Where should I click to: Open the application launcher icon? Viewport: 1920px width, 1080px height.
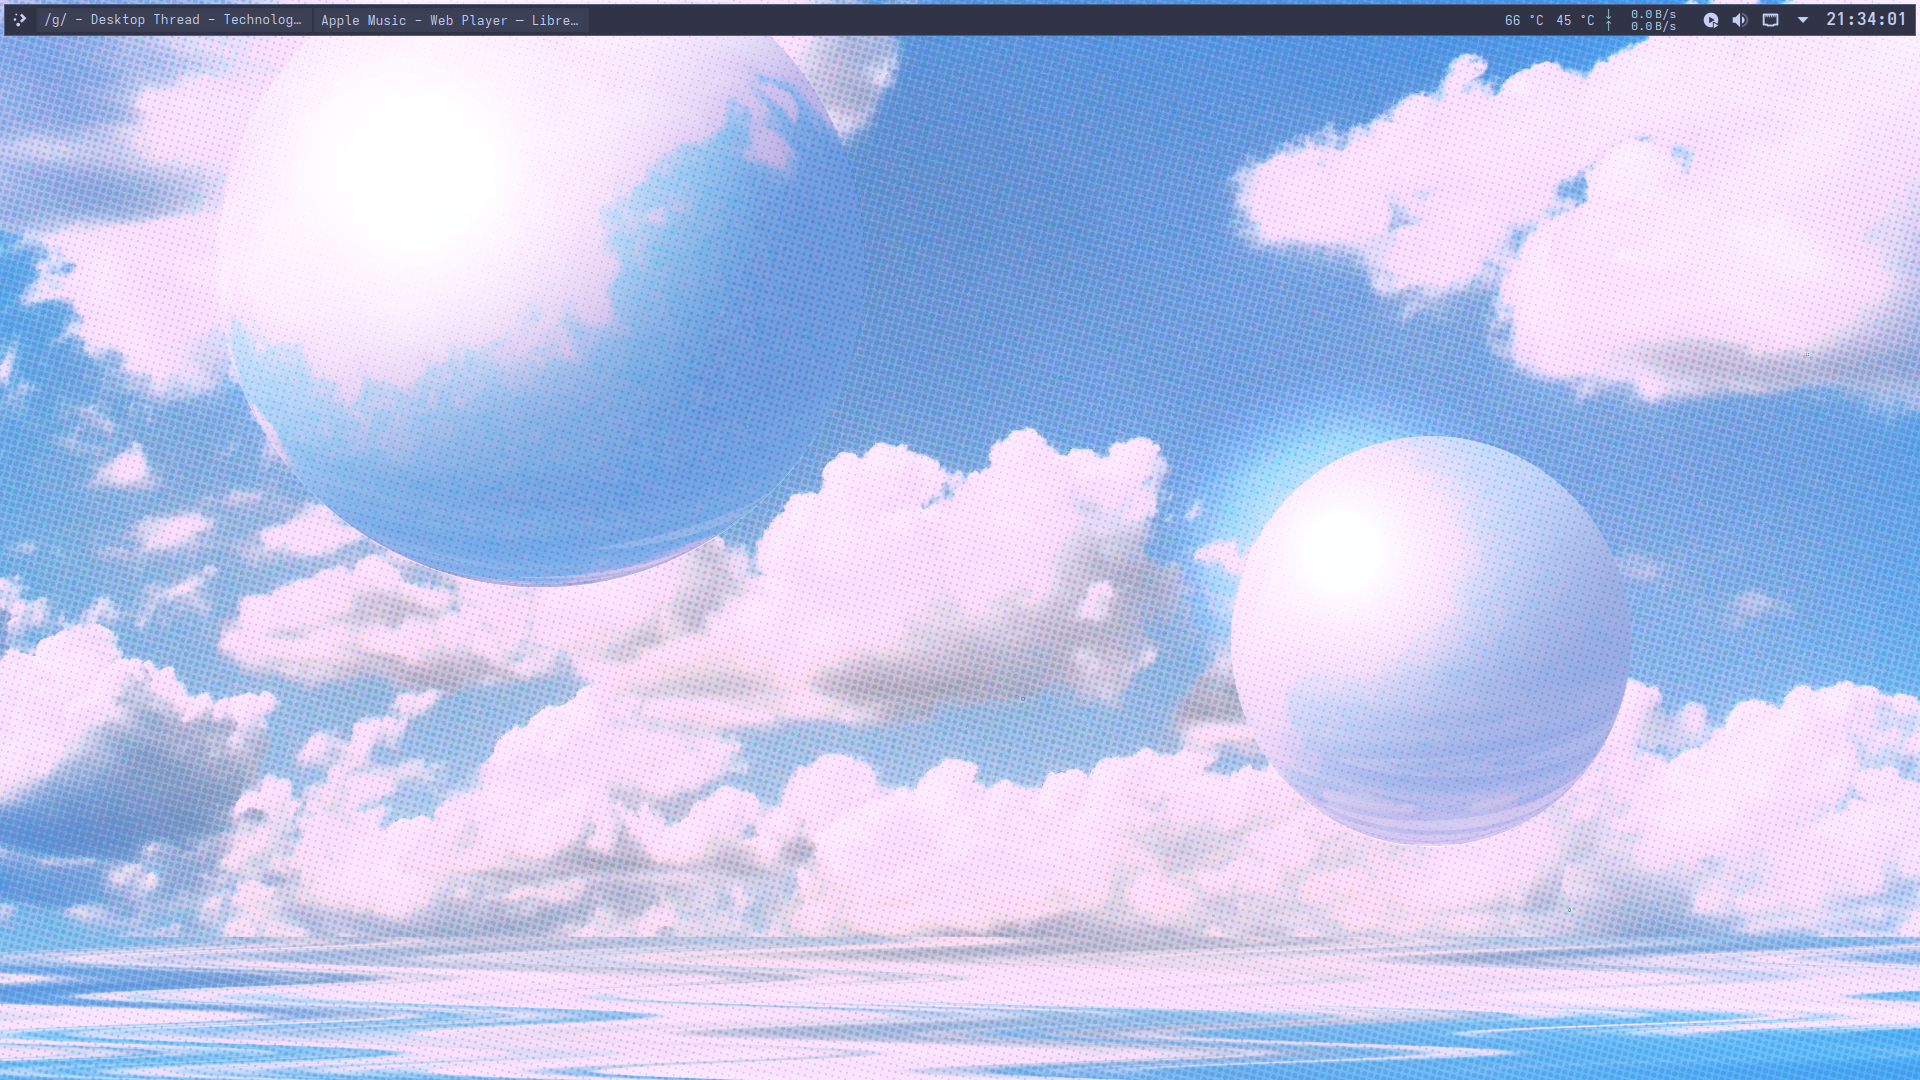(19, 20)
